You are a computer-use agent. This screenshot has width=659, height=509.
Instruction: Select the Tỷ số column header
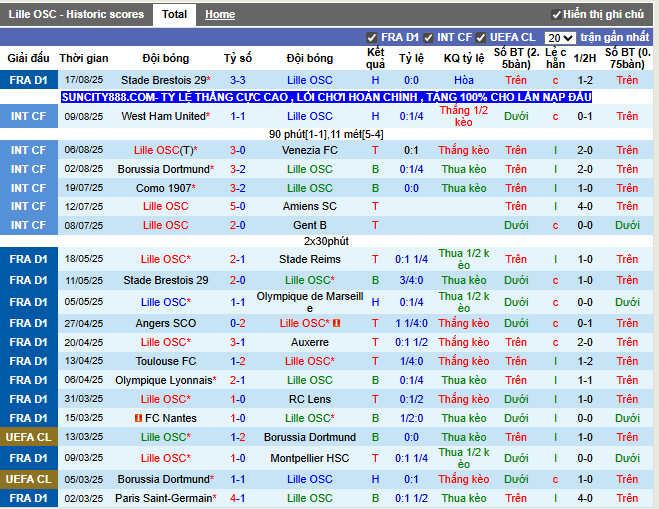238,58
